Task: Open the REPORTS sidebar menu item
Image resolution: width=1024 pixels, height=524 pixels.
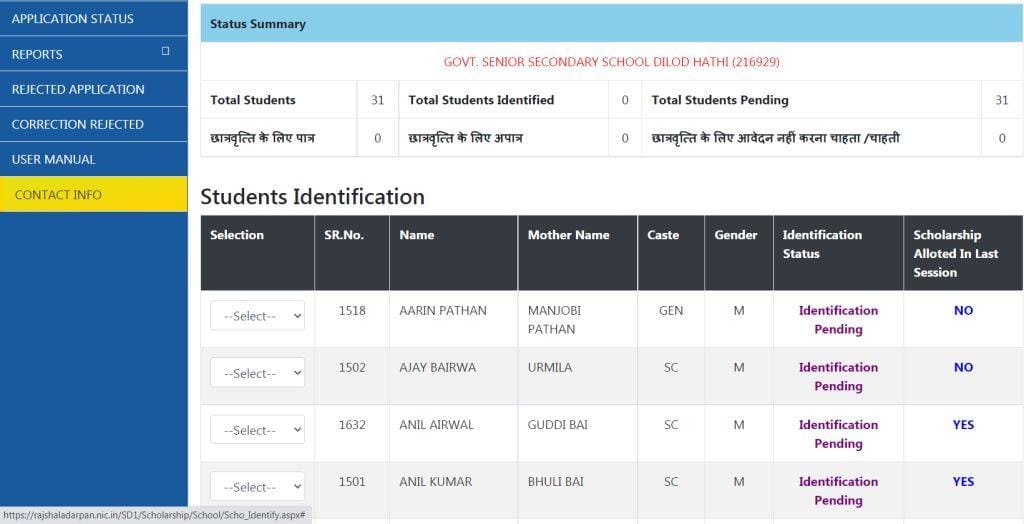Action: [x=37, y=54]
